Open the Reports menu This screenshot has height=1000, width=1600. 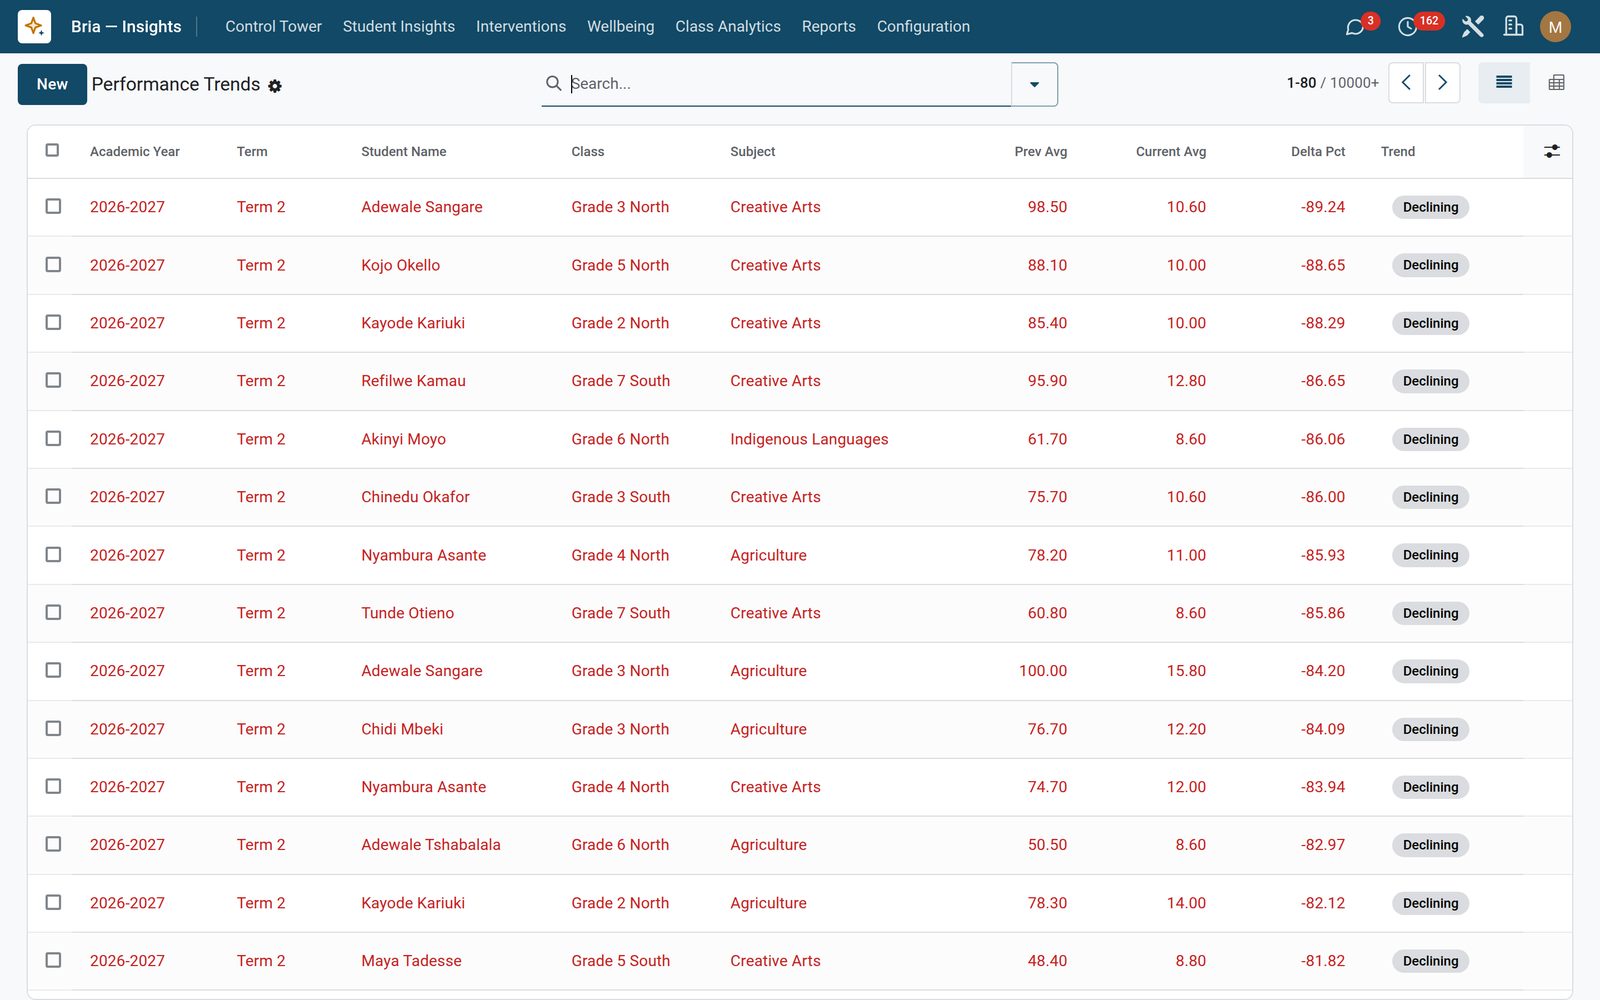(x=828, y=26)
